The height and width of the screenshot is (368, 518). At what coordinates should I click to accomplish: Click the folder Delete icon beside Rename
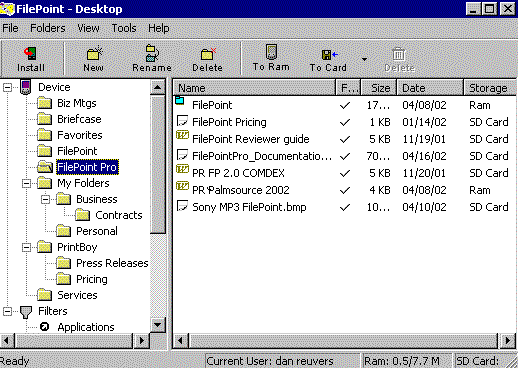(208, 54)
